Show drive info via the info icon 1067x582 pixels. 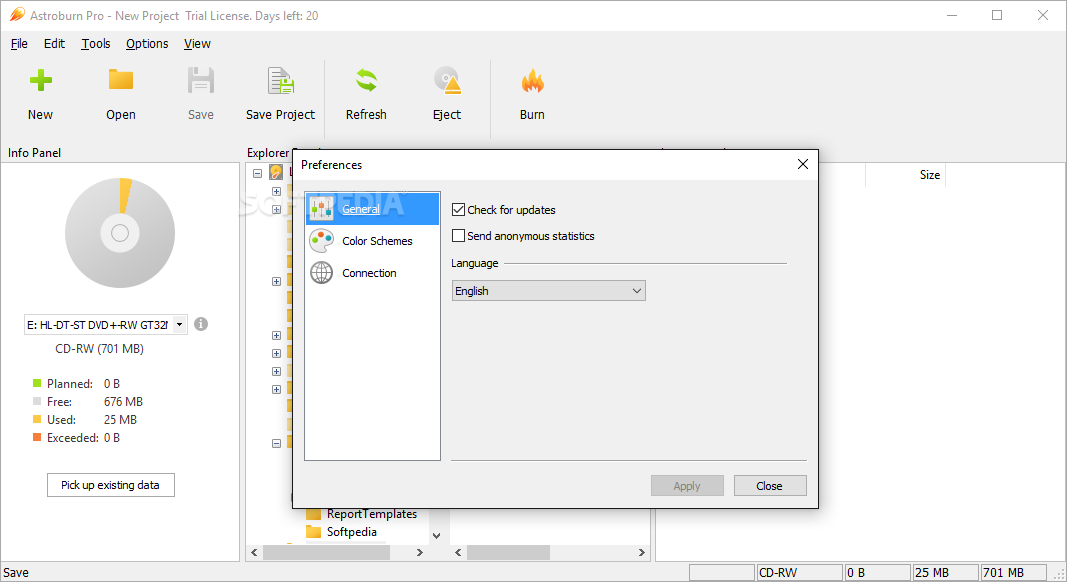(x=201, y=324)
